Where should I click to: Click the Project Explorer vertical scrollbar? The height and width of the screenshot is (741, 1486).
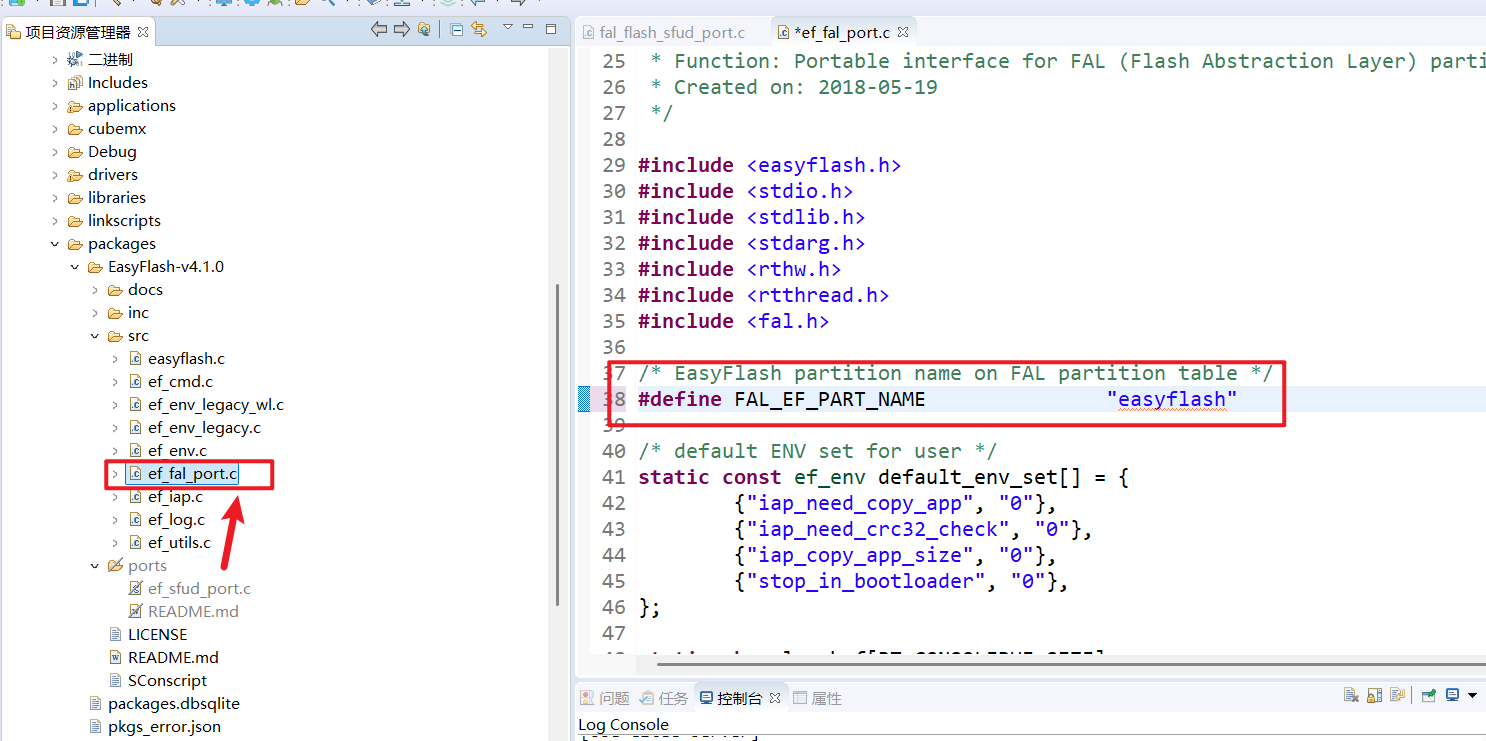557,445
